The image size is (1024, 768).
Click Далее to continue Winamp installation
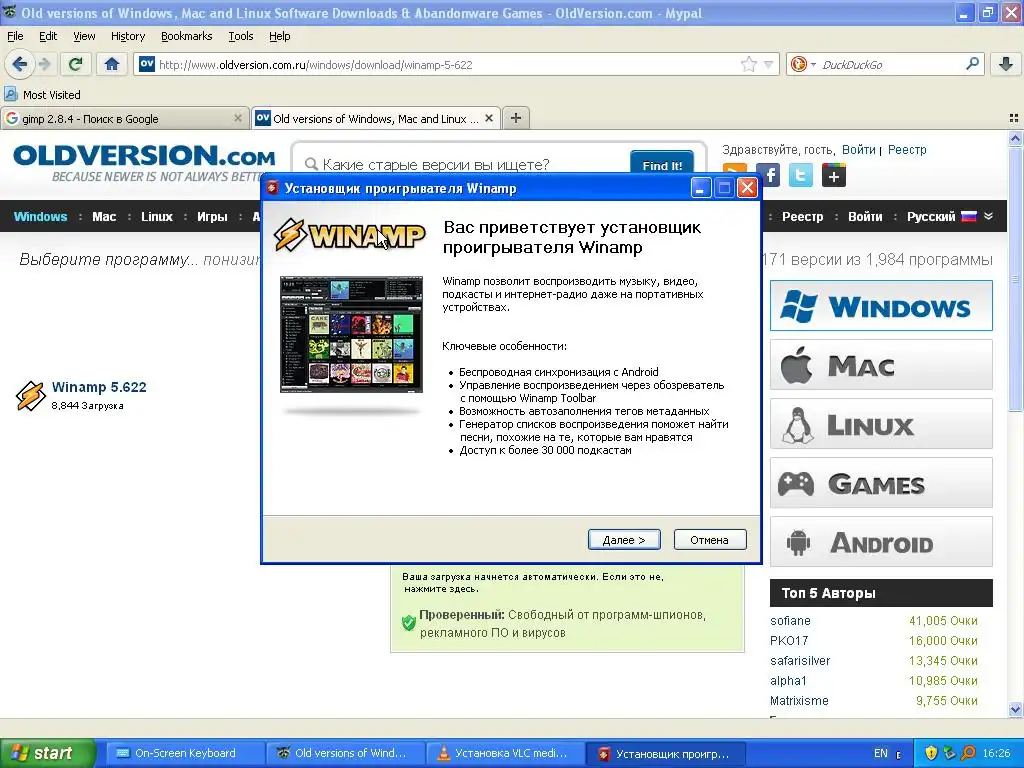coord(624,539)
